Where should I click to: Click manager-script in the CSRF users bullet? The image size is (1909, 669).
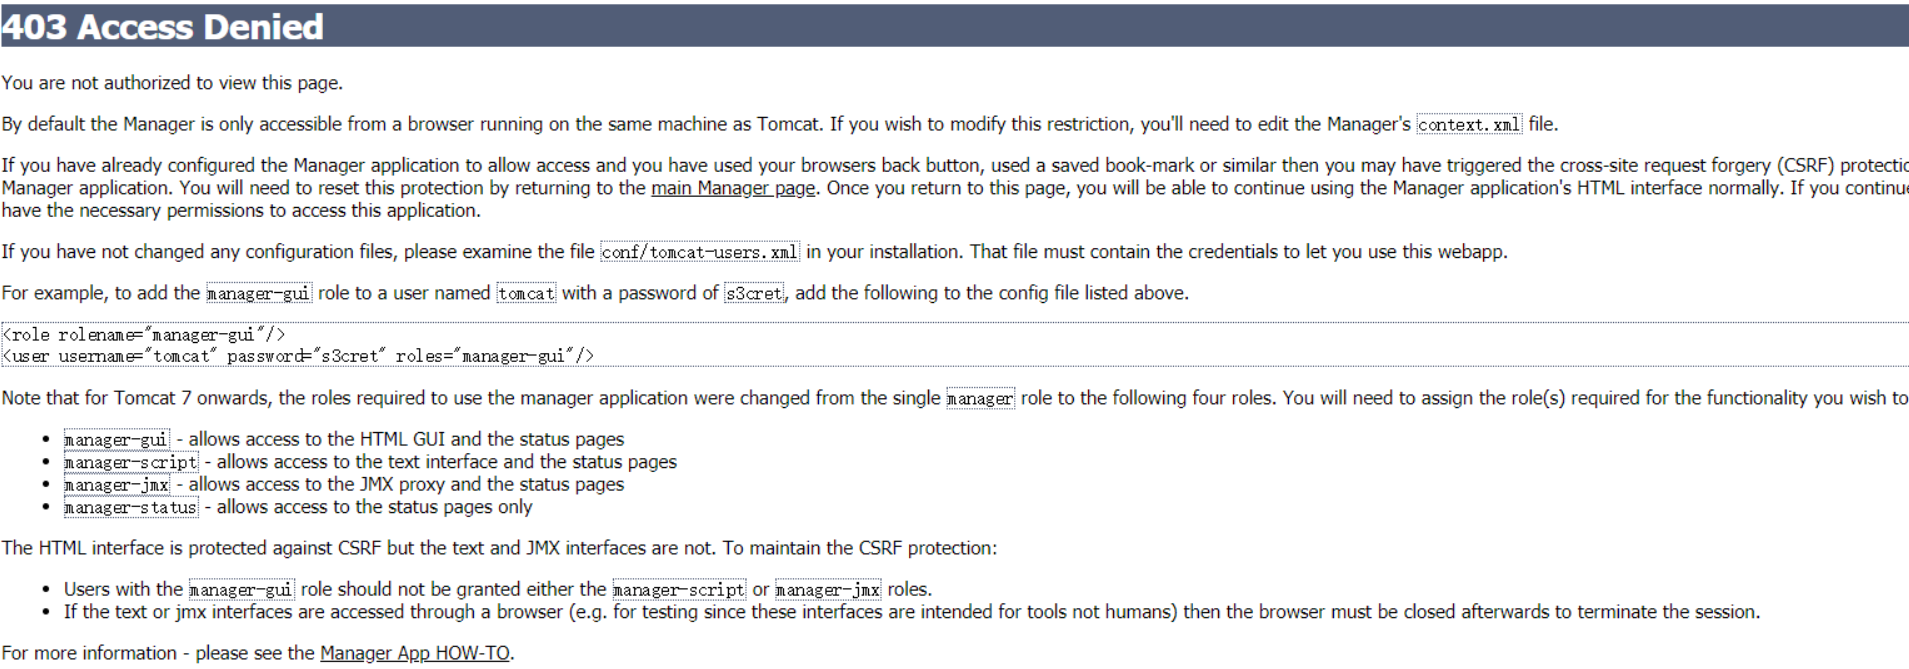click(x=679, y=590)
